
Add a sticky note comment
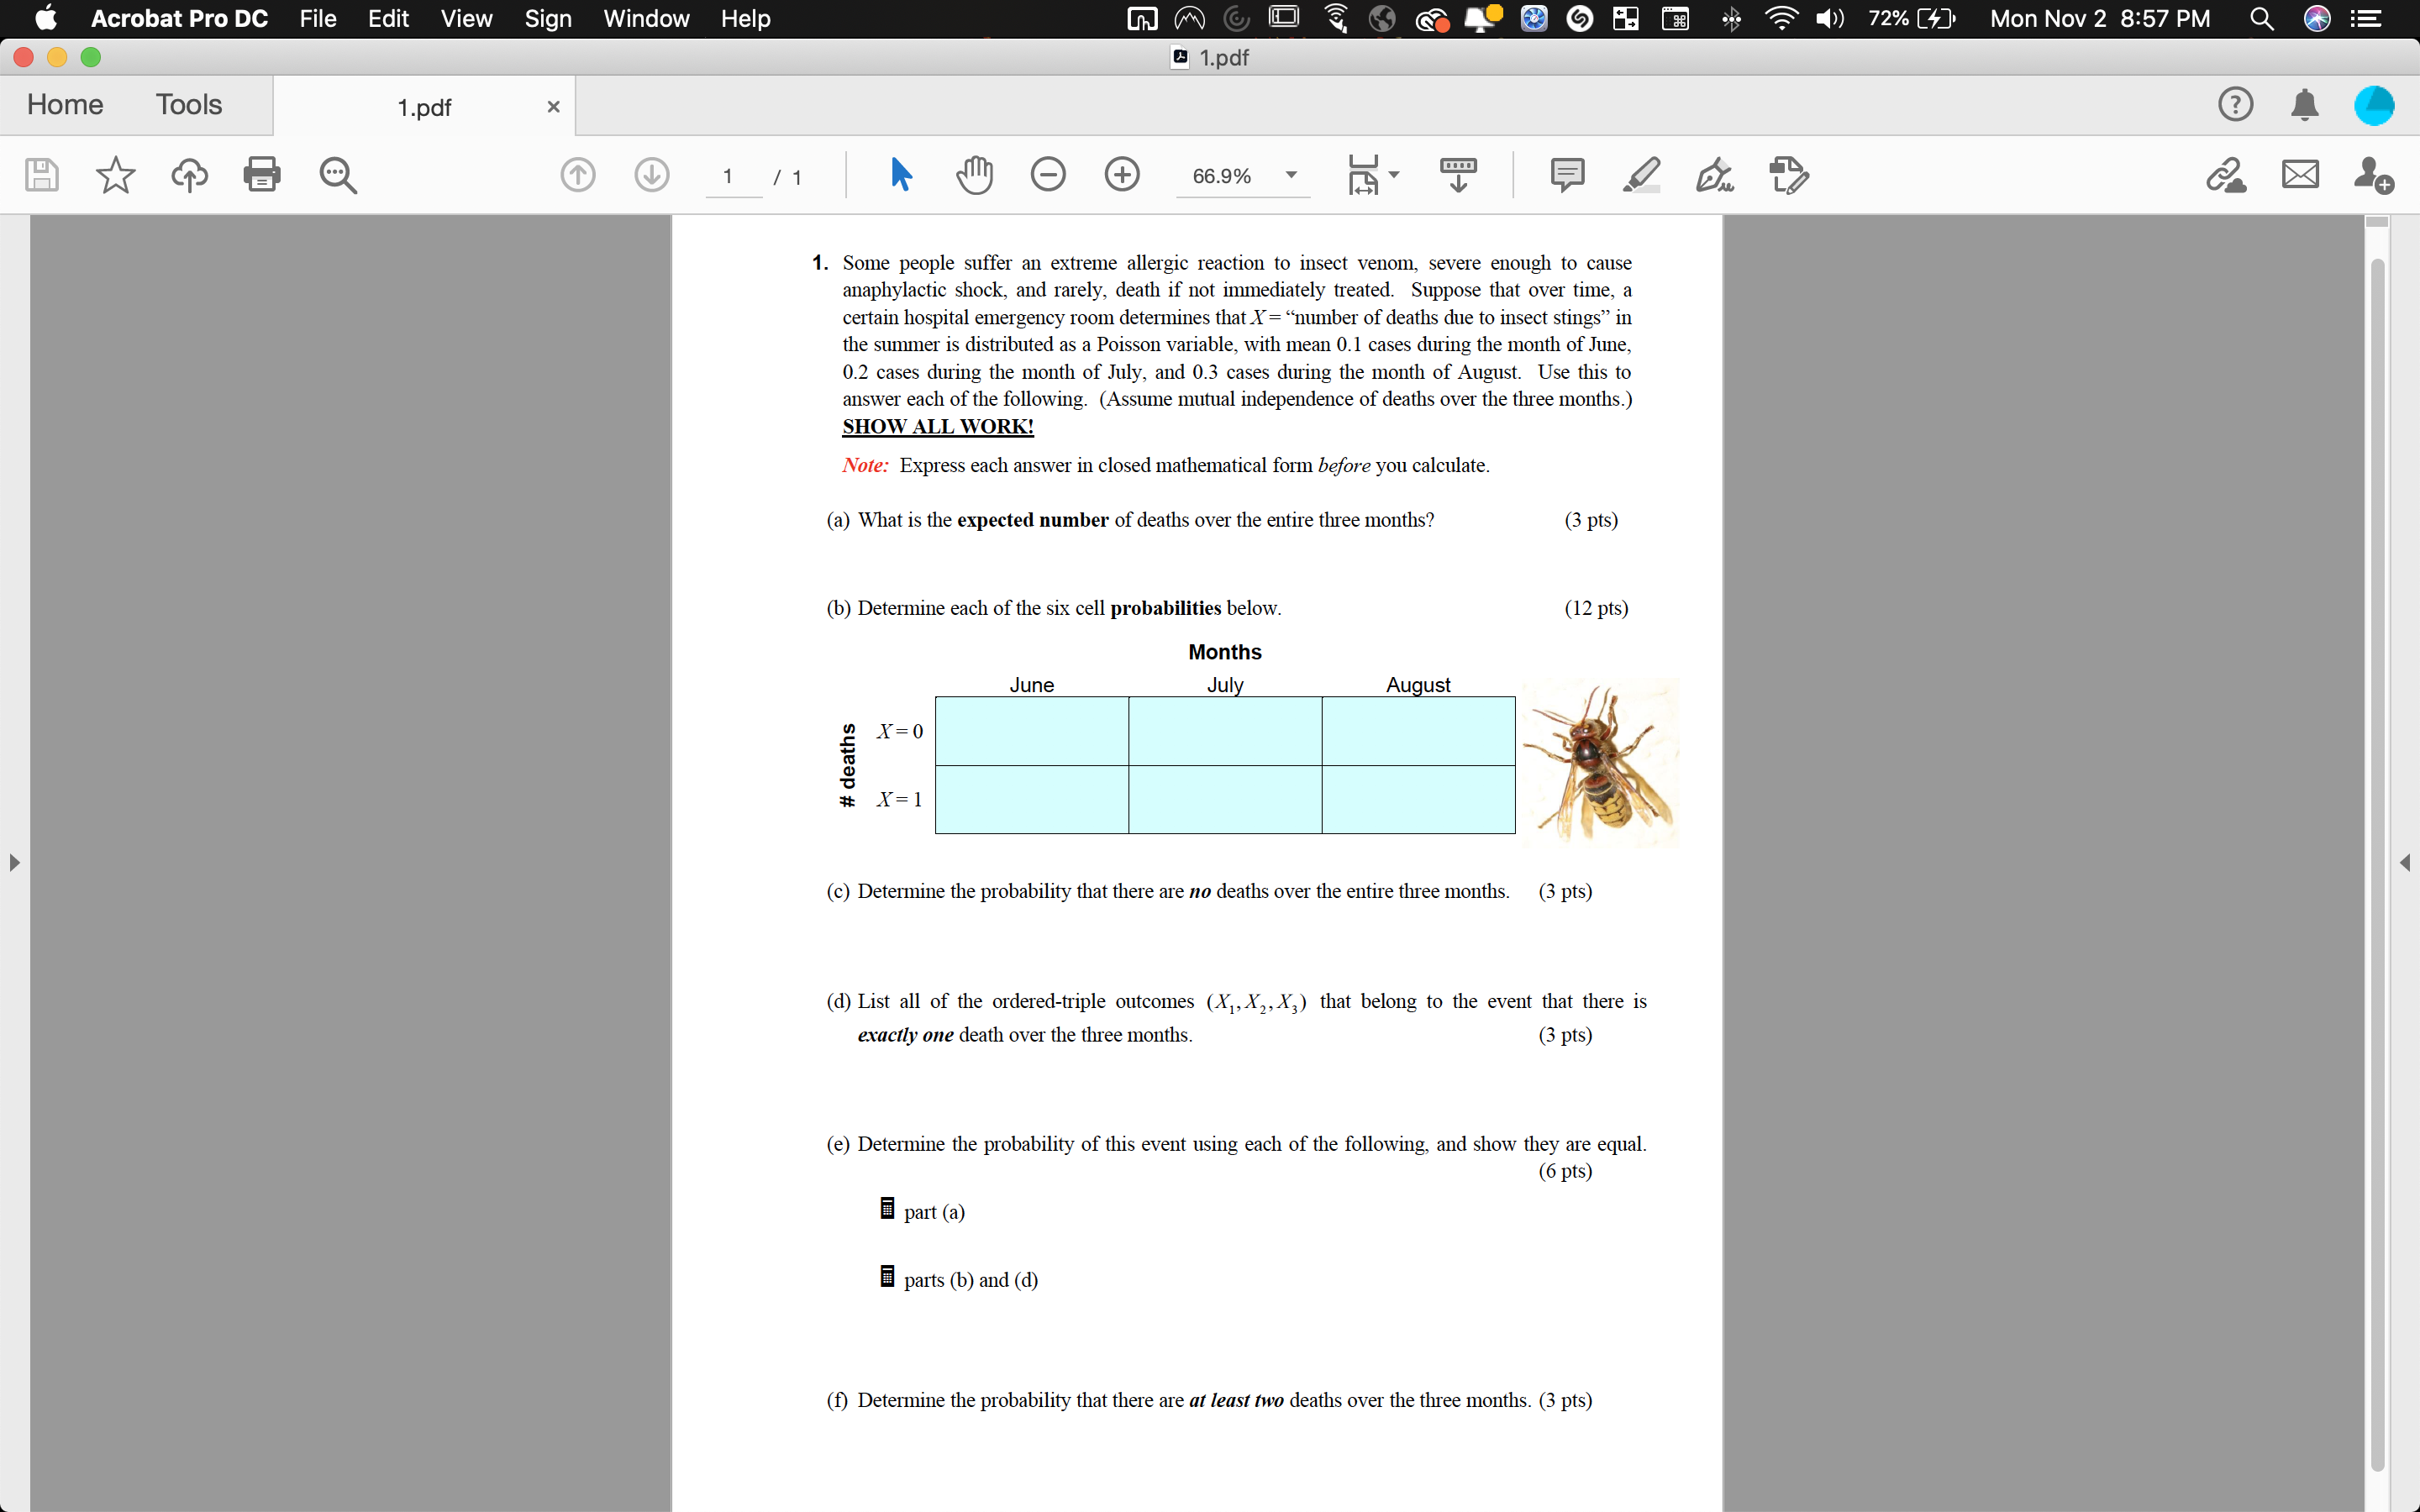[1567, 175]
